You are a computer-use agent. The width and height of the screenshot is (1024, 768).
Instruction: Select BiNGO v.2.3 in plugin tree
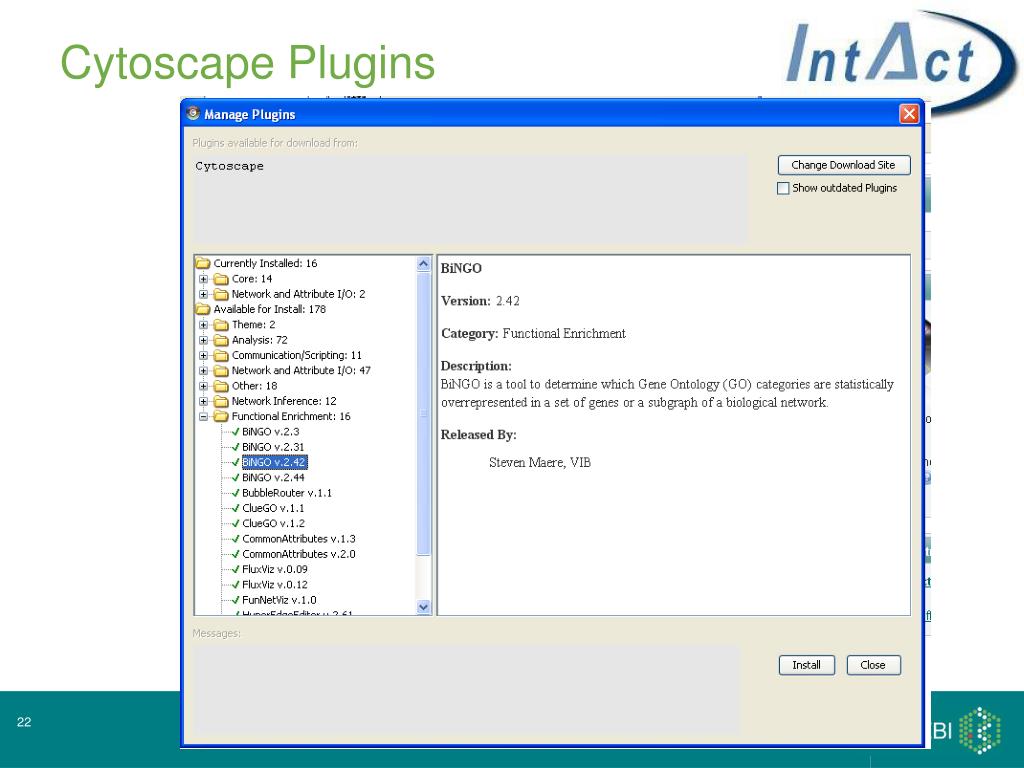point(270,432)
